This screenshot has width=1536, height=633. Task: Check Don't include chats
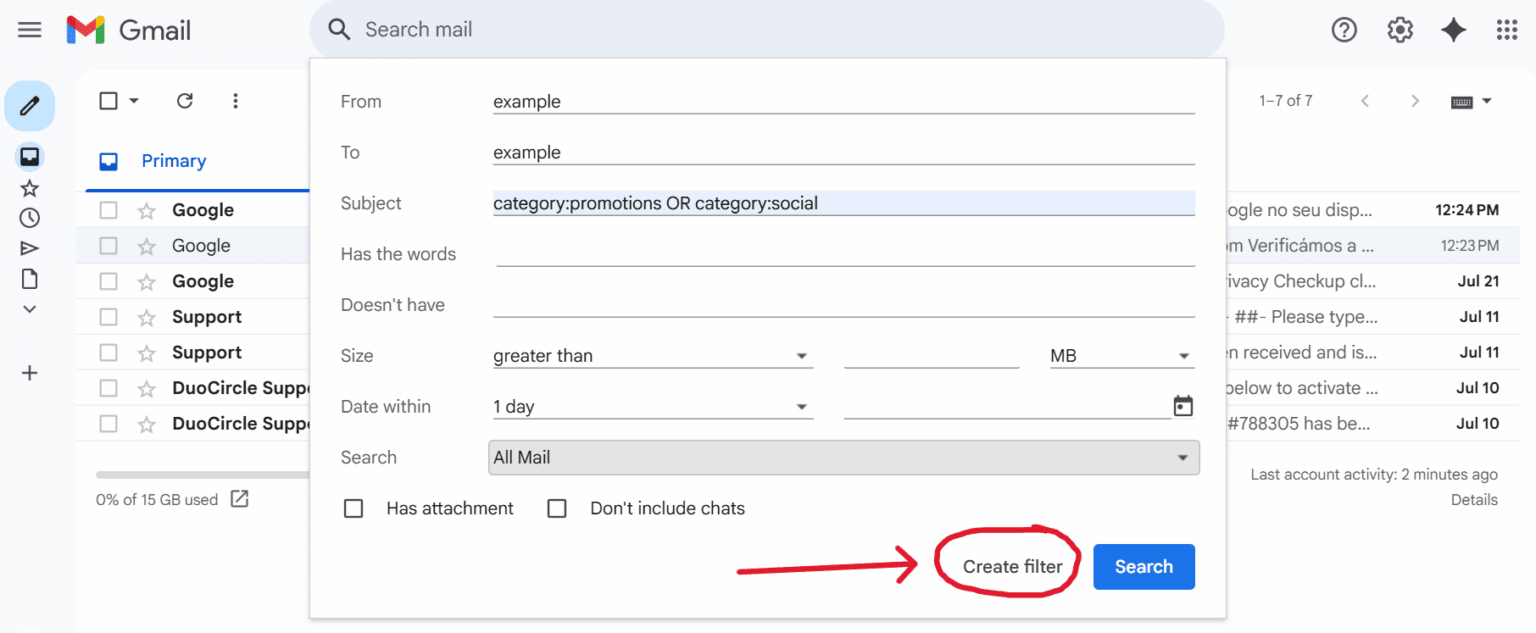(x=557, y=508)
